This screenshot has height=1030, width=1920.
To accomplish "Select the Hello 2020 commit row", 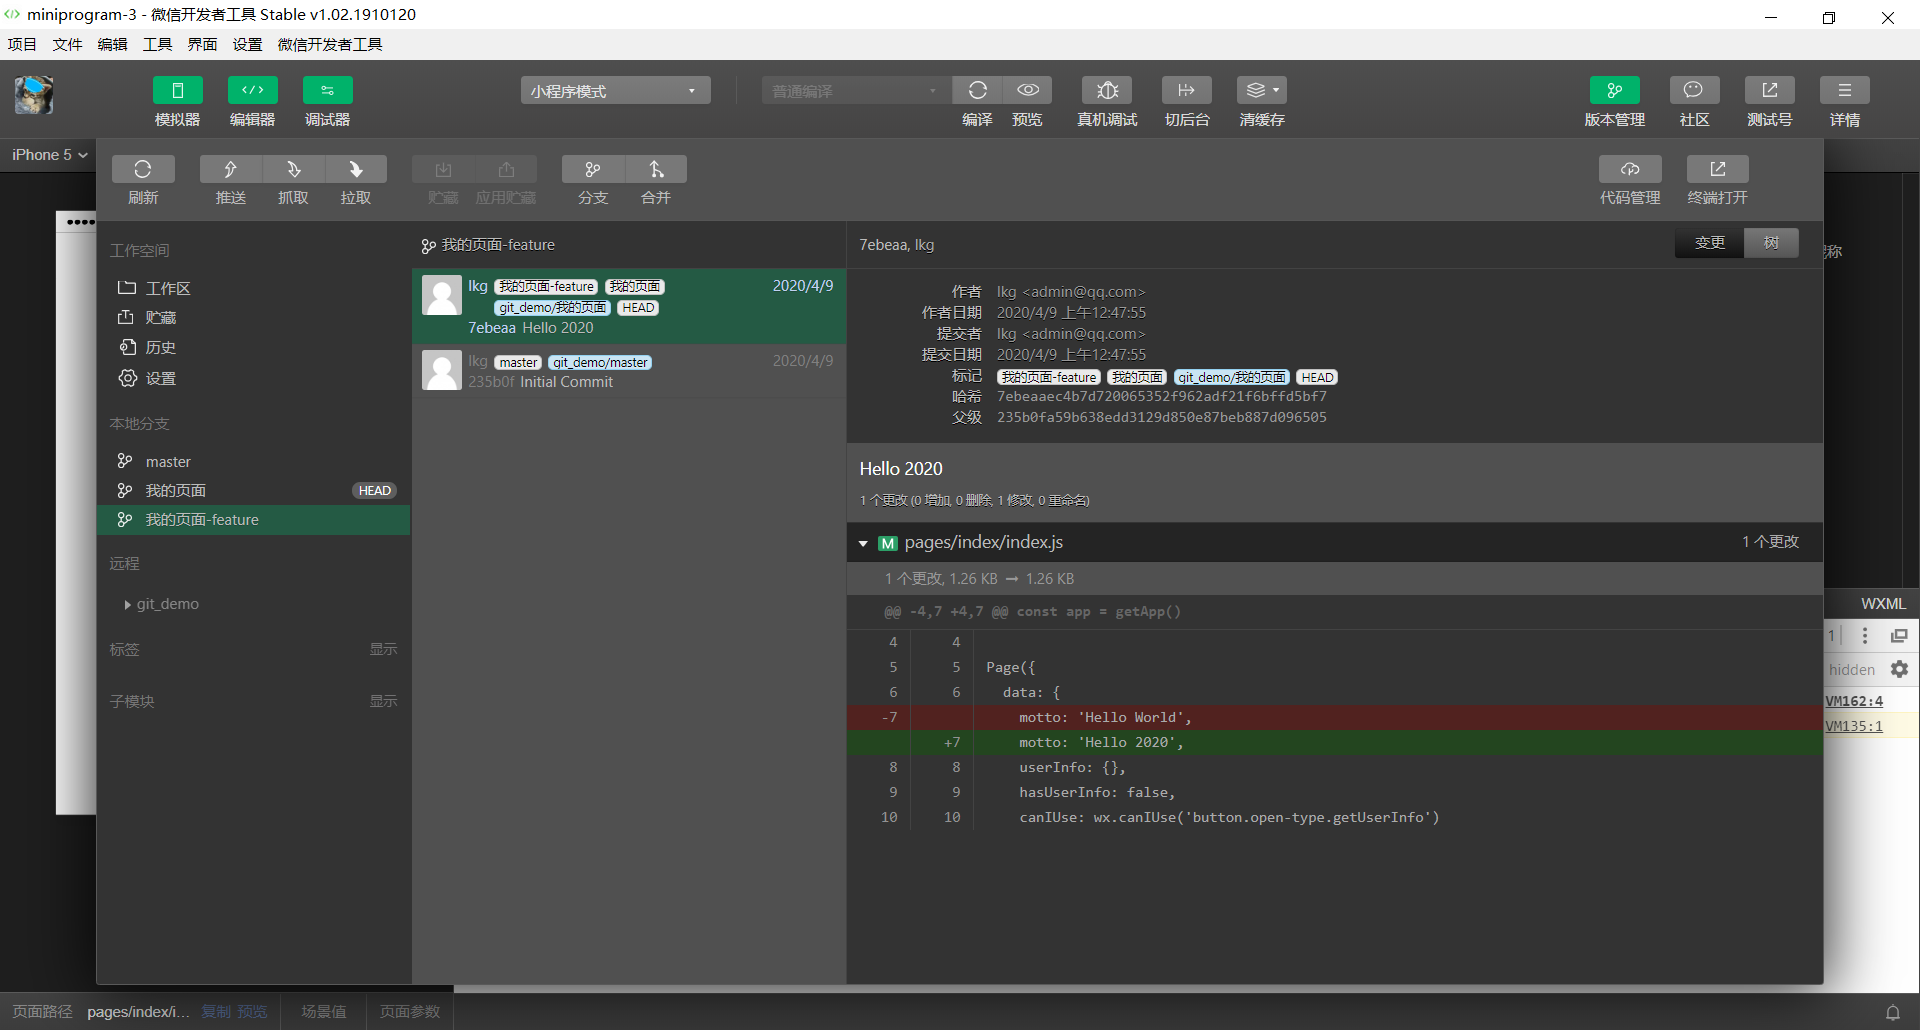I will 629,306.
